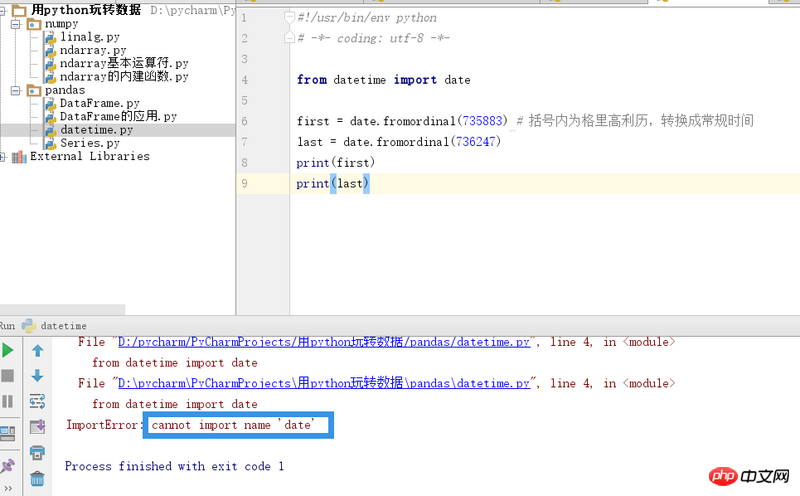Collapse the numpy folder node
Image resolution: width=800 pixels, height=496 pixels.
click(x=16, y=24)
